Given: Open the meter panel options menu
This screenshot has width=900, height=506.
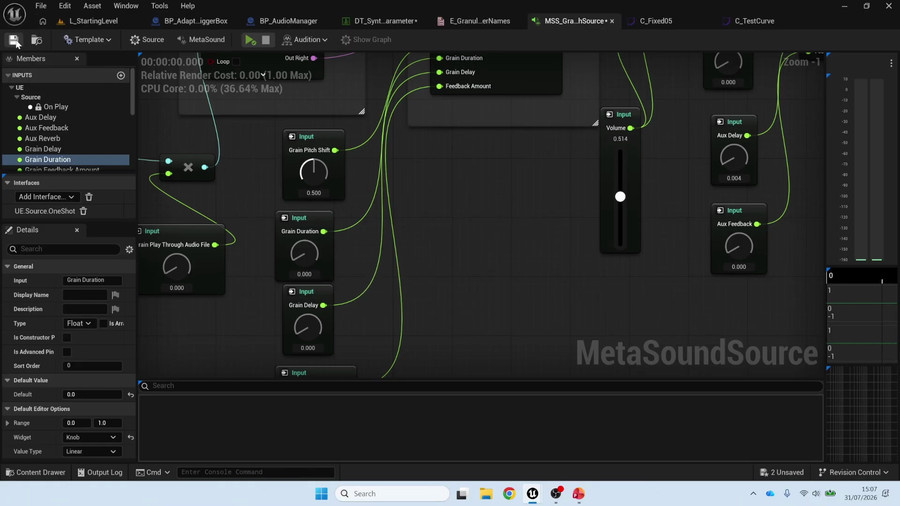Looking at the screenshot, I should tap(891, 63).
